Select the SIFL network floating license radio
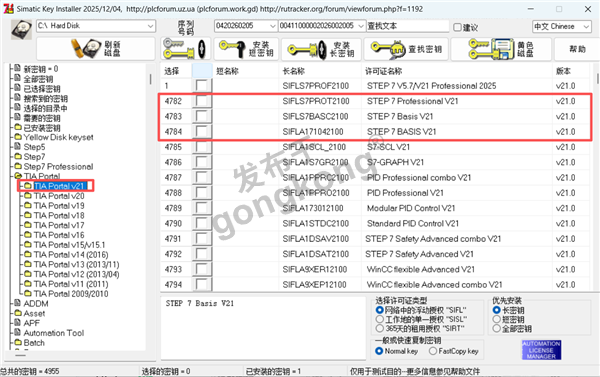 (380, 310)
